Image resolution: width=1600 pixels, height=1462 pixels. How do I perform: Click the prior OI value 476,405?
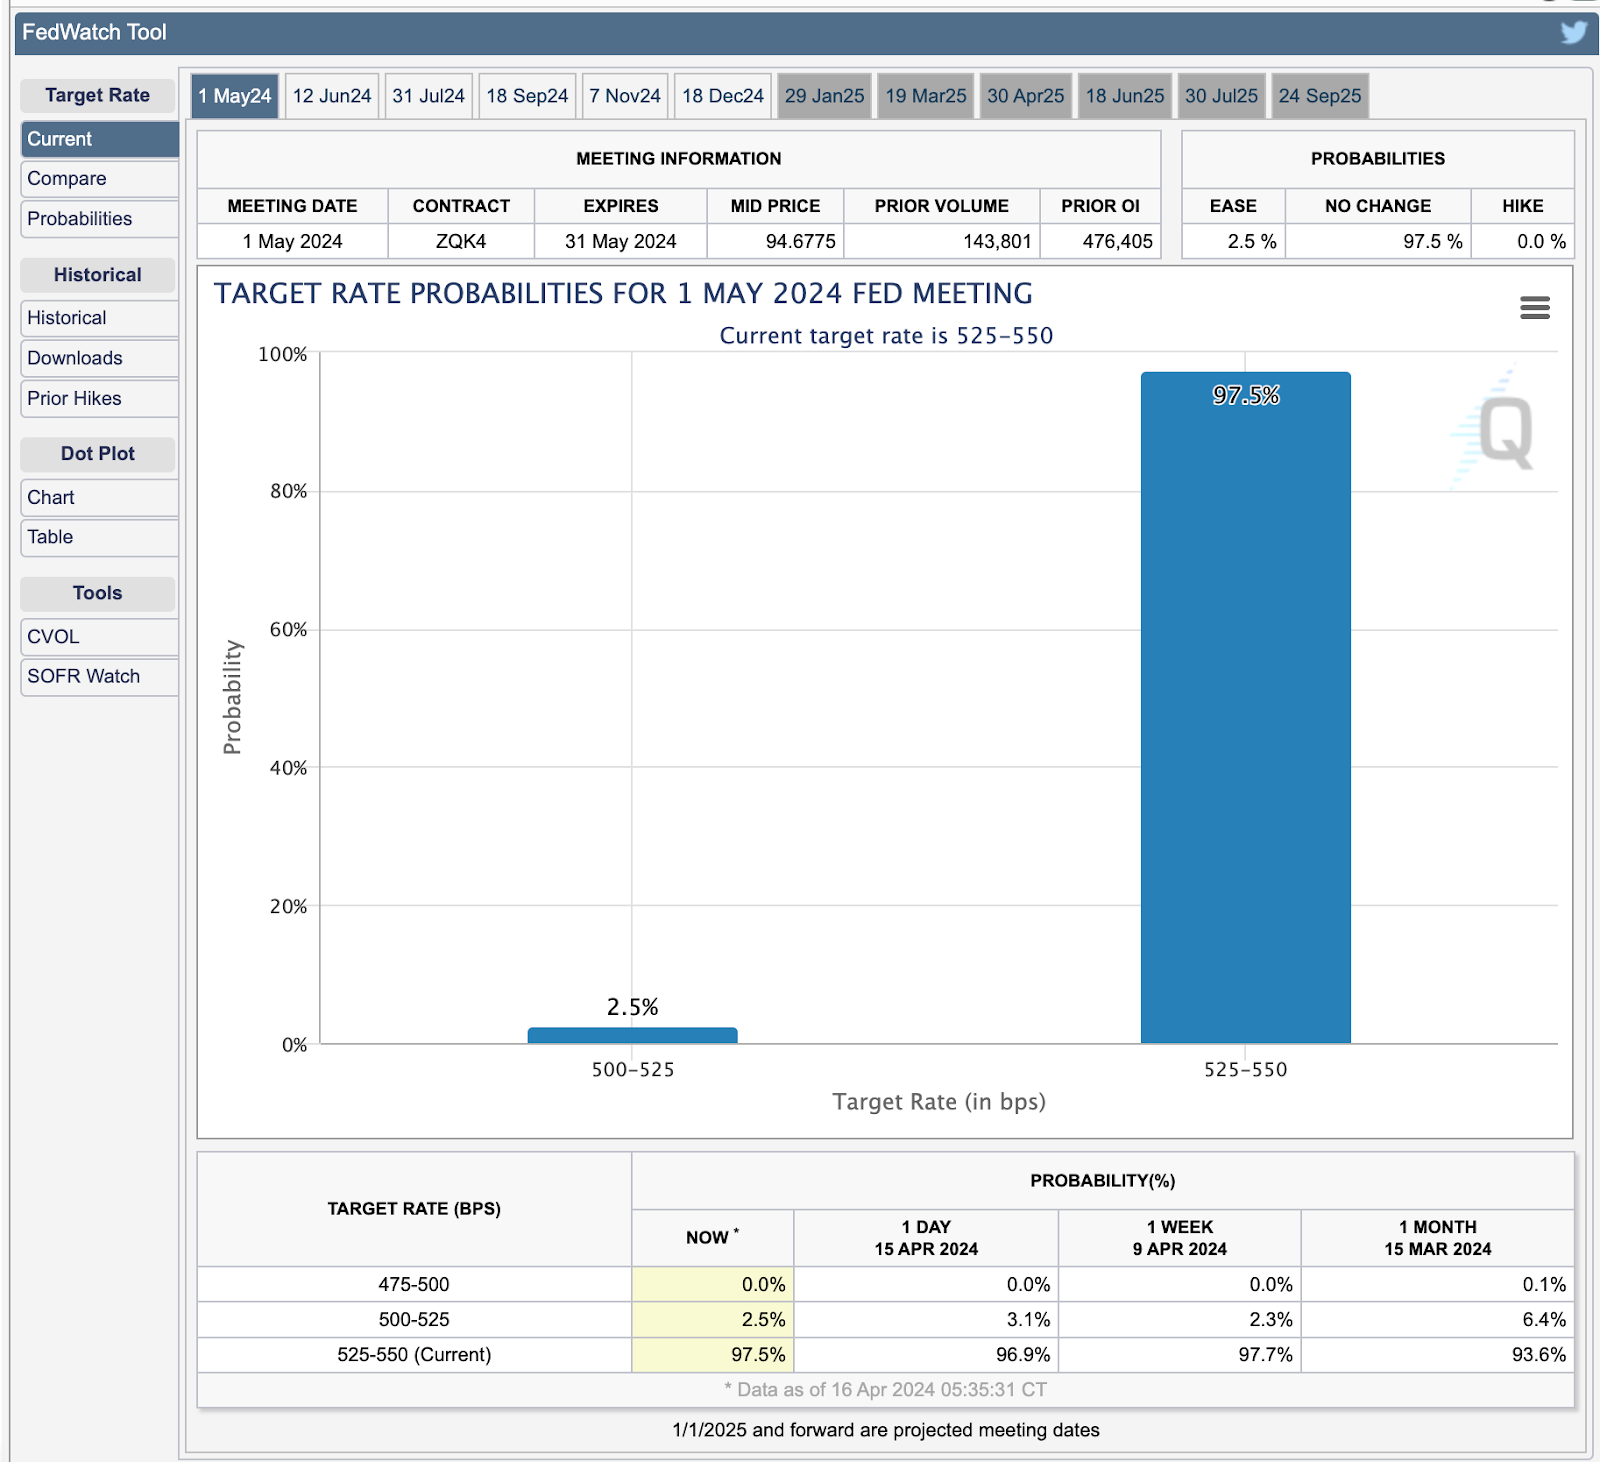pos(1100,241)
